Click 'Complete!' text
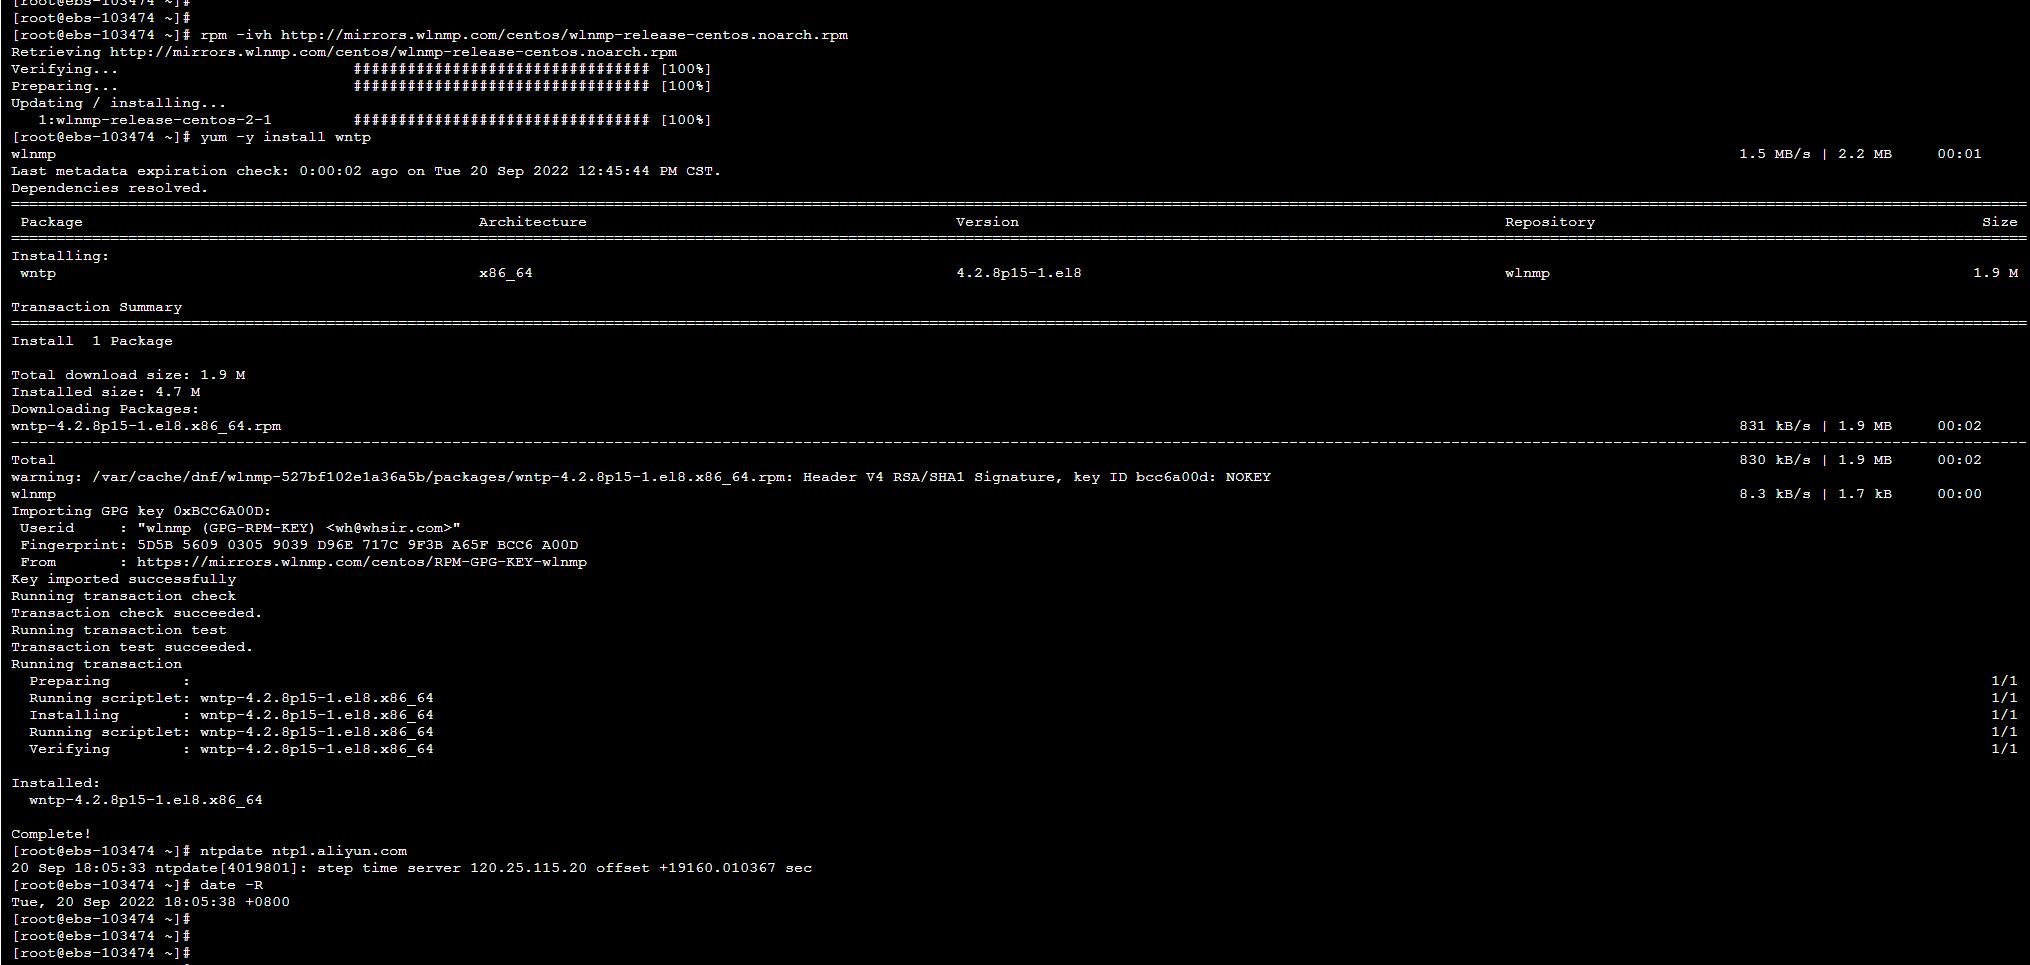Image resolution: width=2030 pixels, height=965 pixels. [x=51, y=834]
